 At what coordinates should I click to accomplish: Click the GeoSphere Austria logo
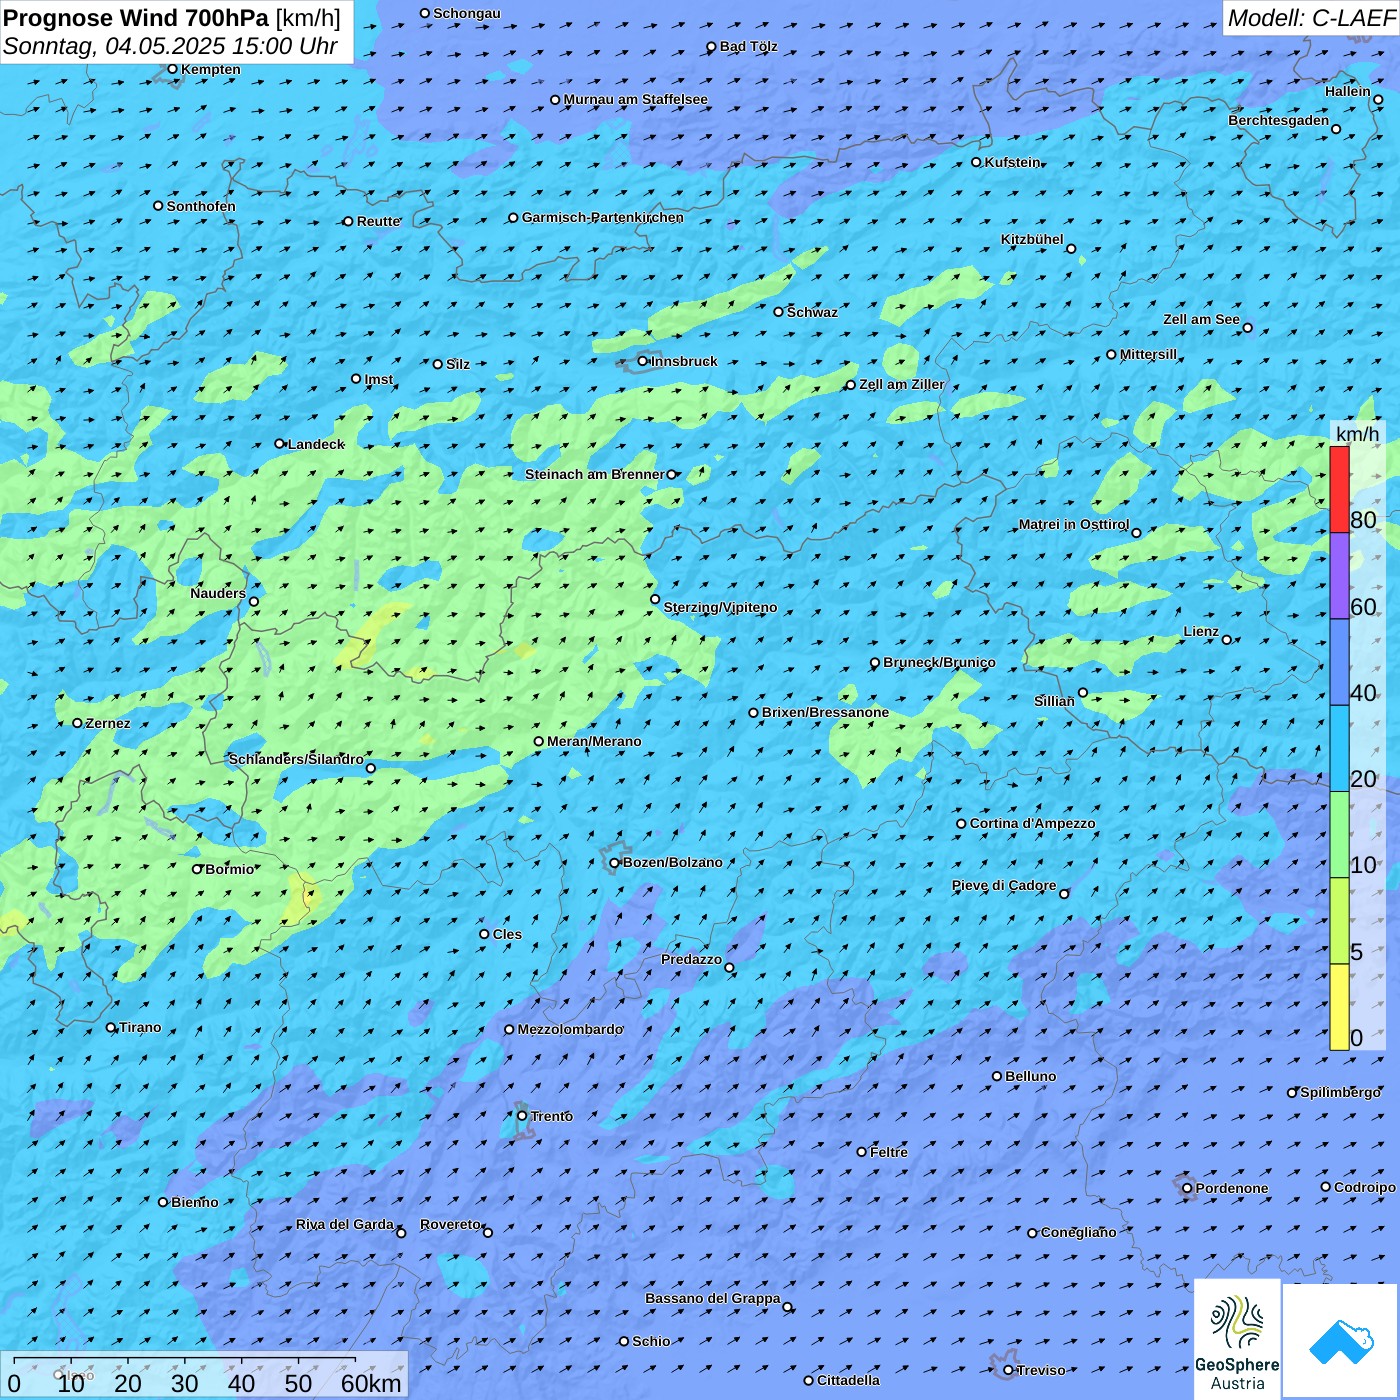[1237, 1340]
